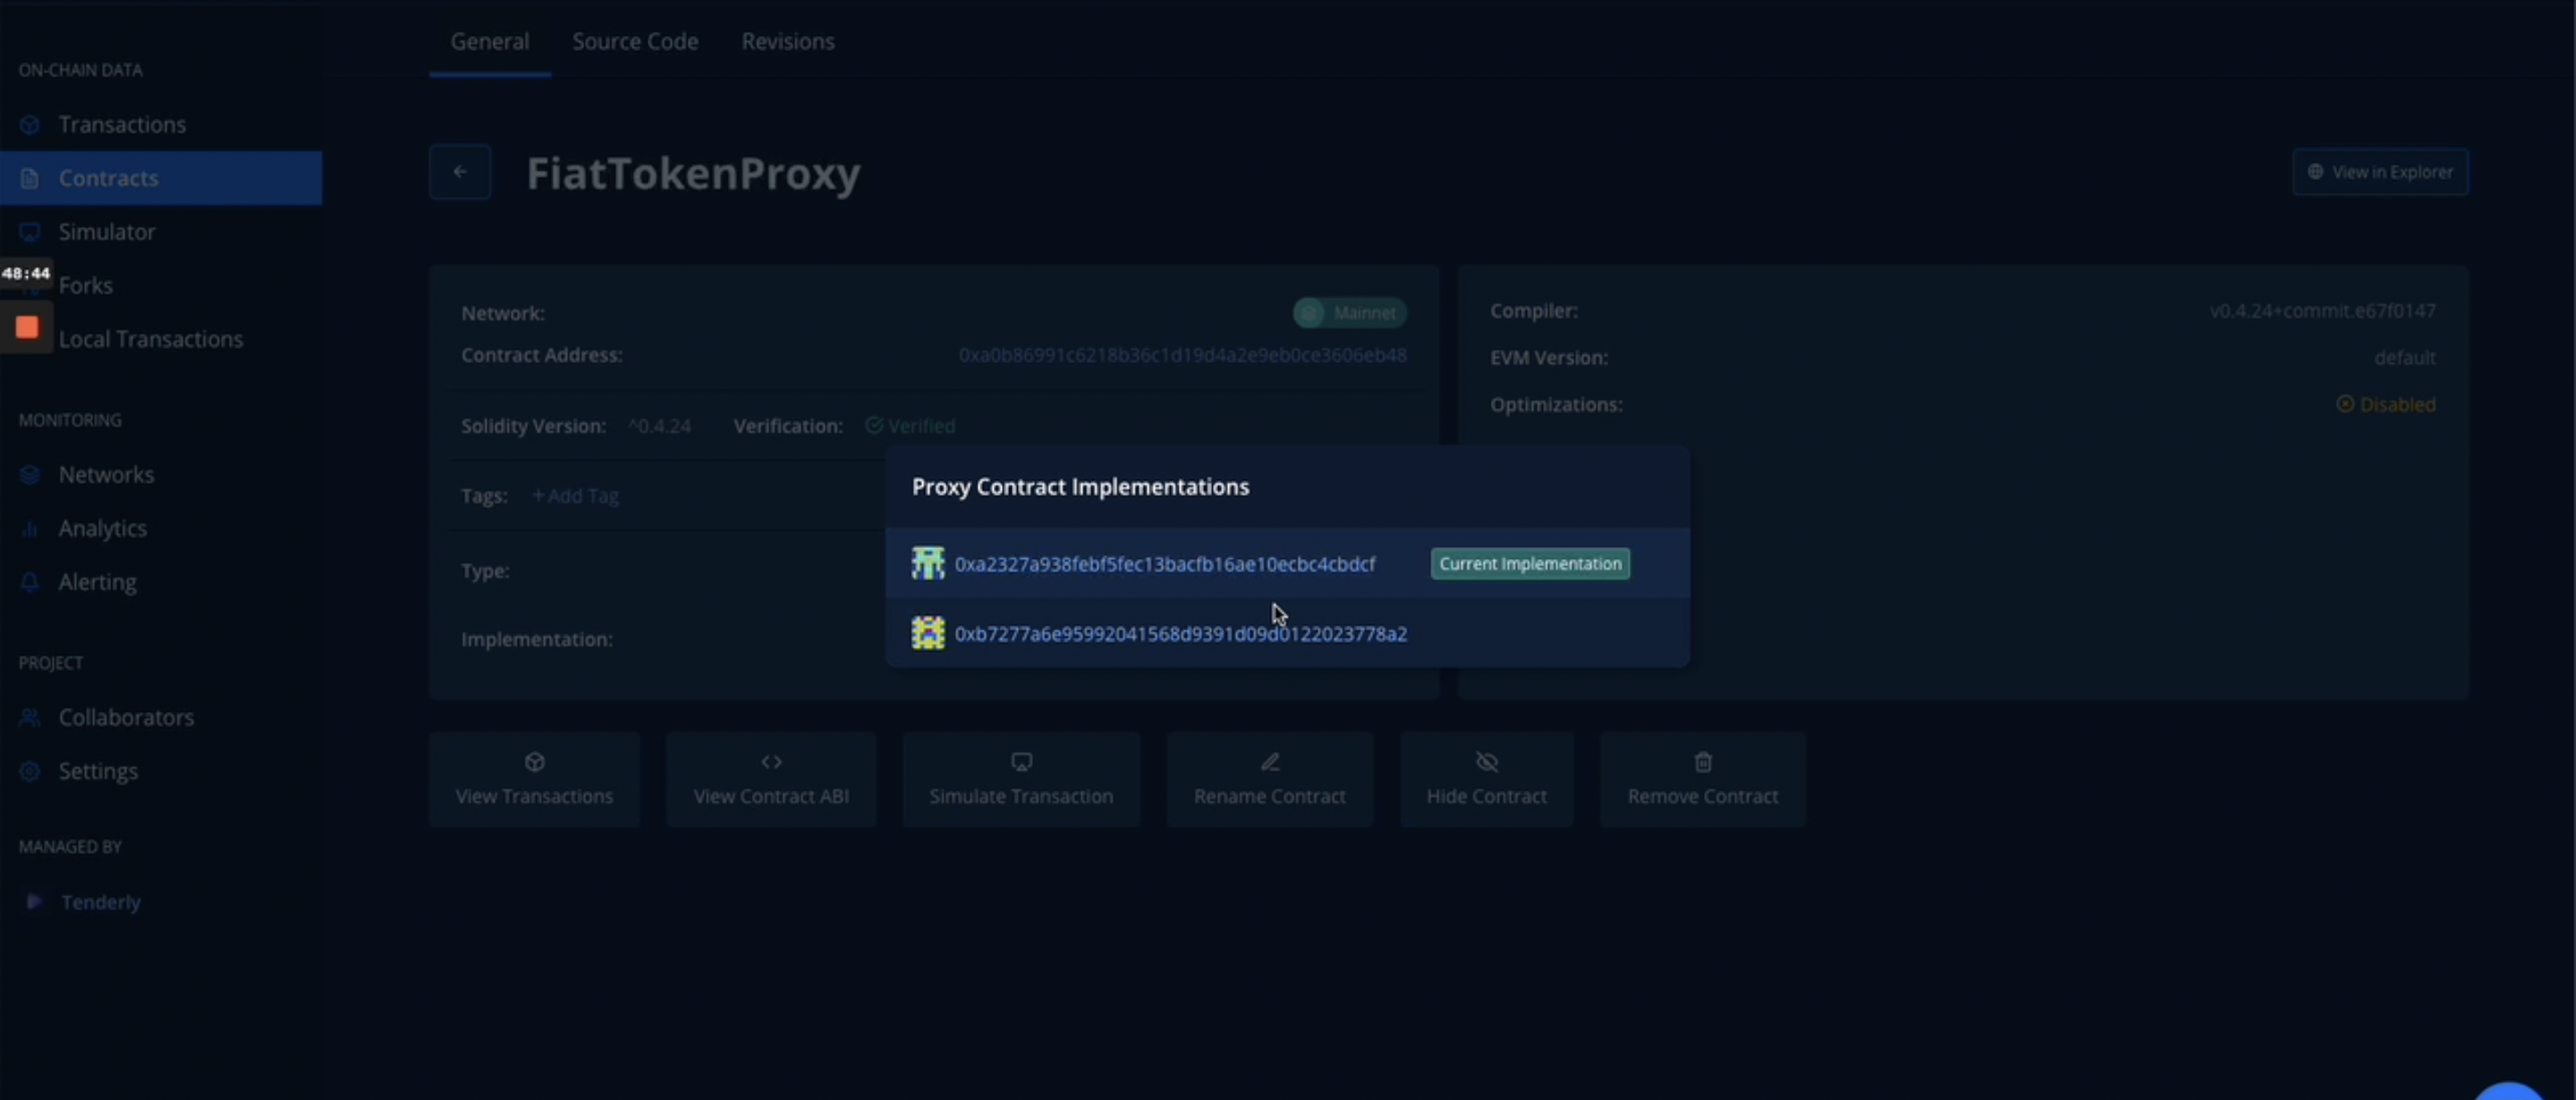This screenshot has width=2576, height=1100.
Task: Click the Tenderly managed-by link
Action: (100, 902)
